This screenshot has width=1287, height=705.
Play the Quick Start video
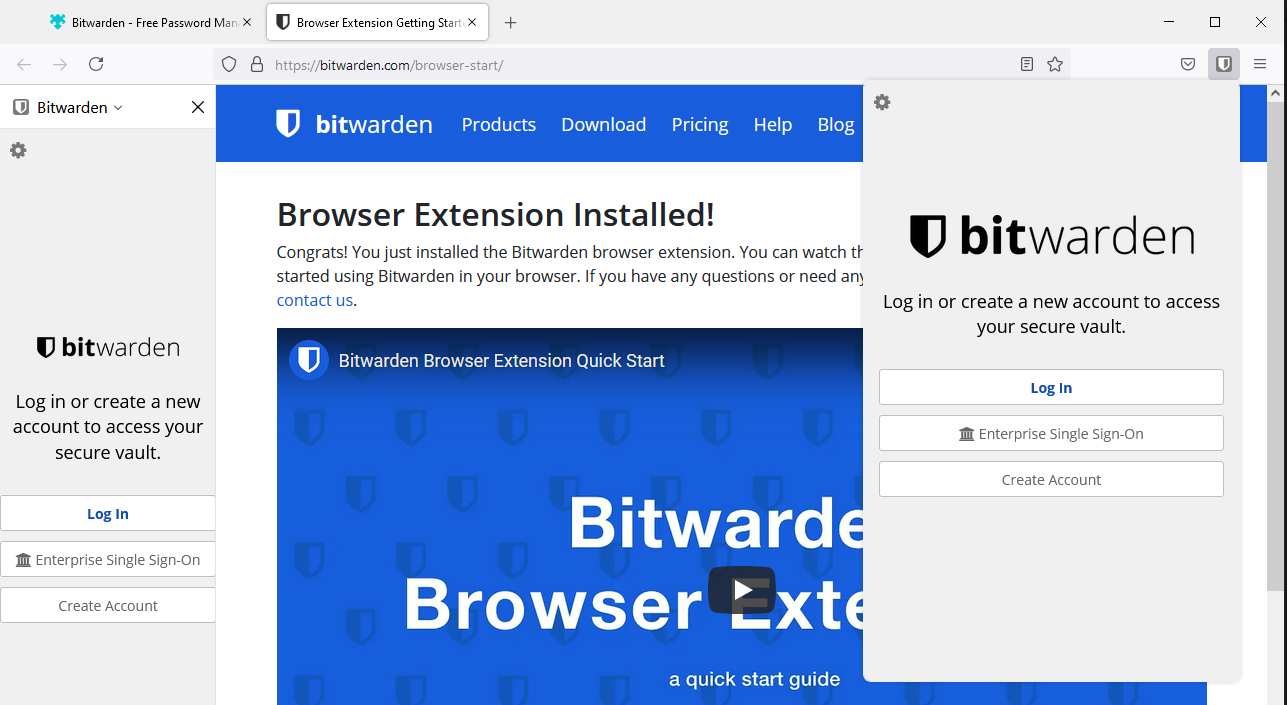point(742,590)
